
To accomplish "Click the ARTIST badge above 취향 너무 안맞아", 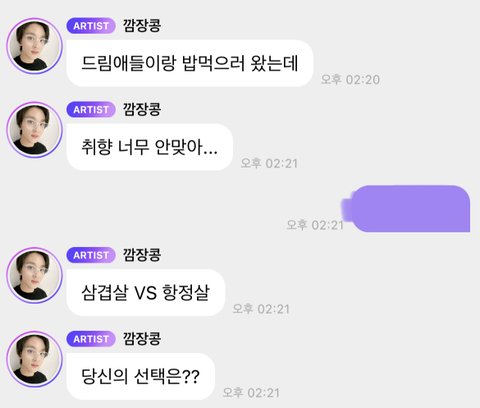I will [91, 110].
